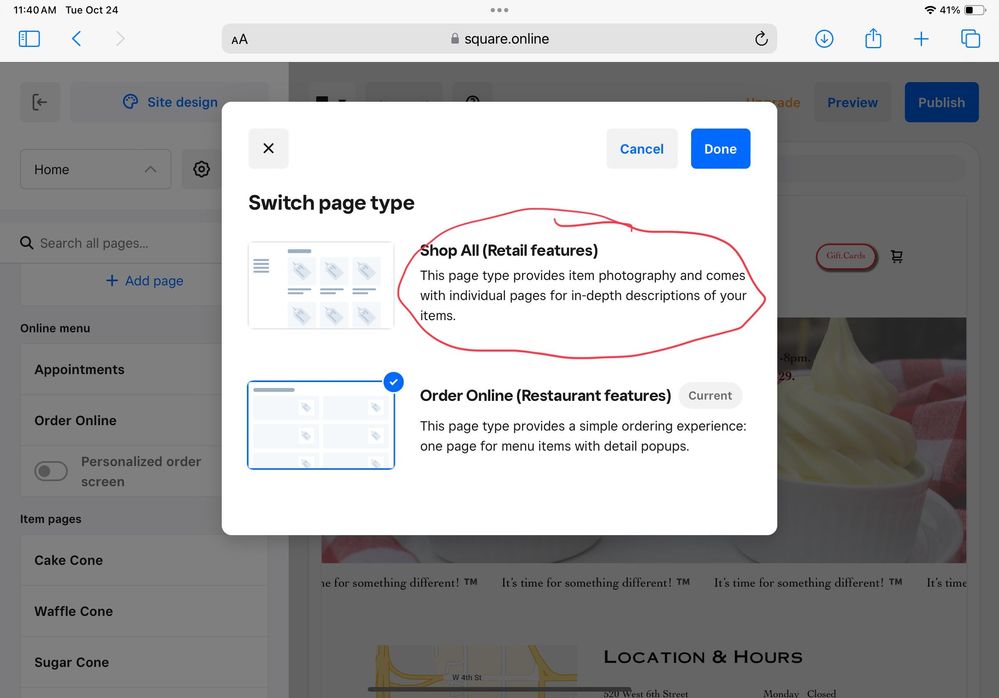Show all open tabs overview

click(x=970, y=39)
